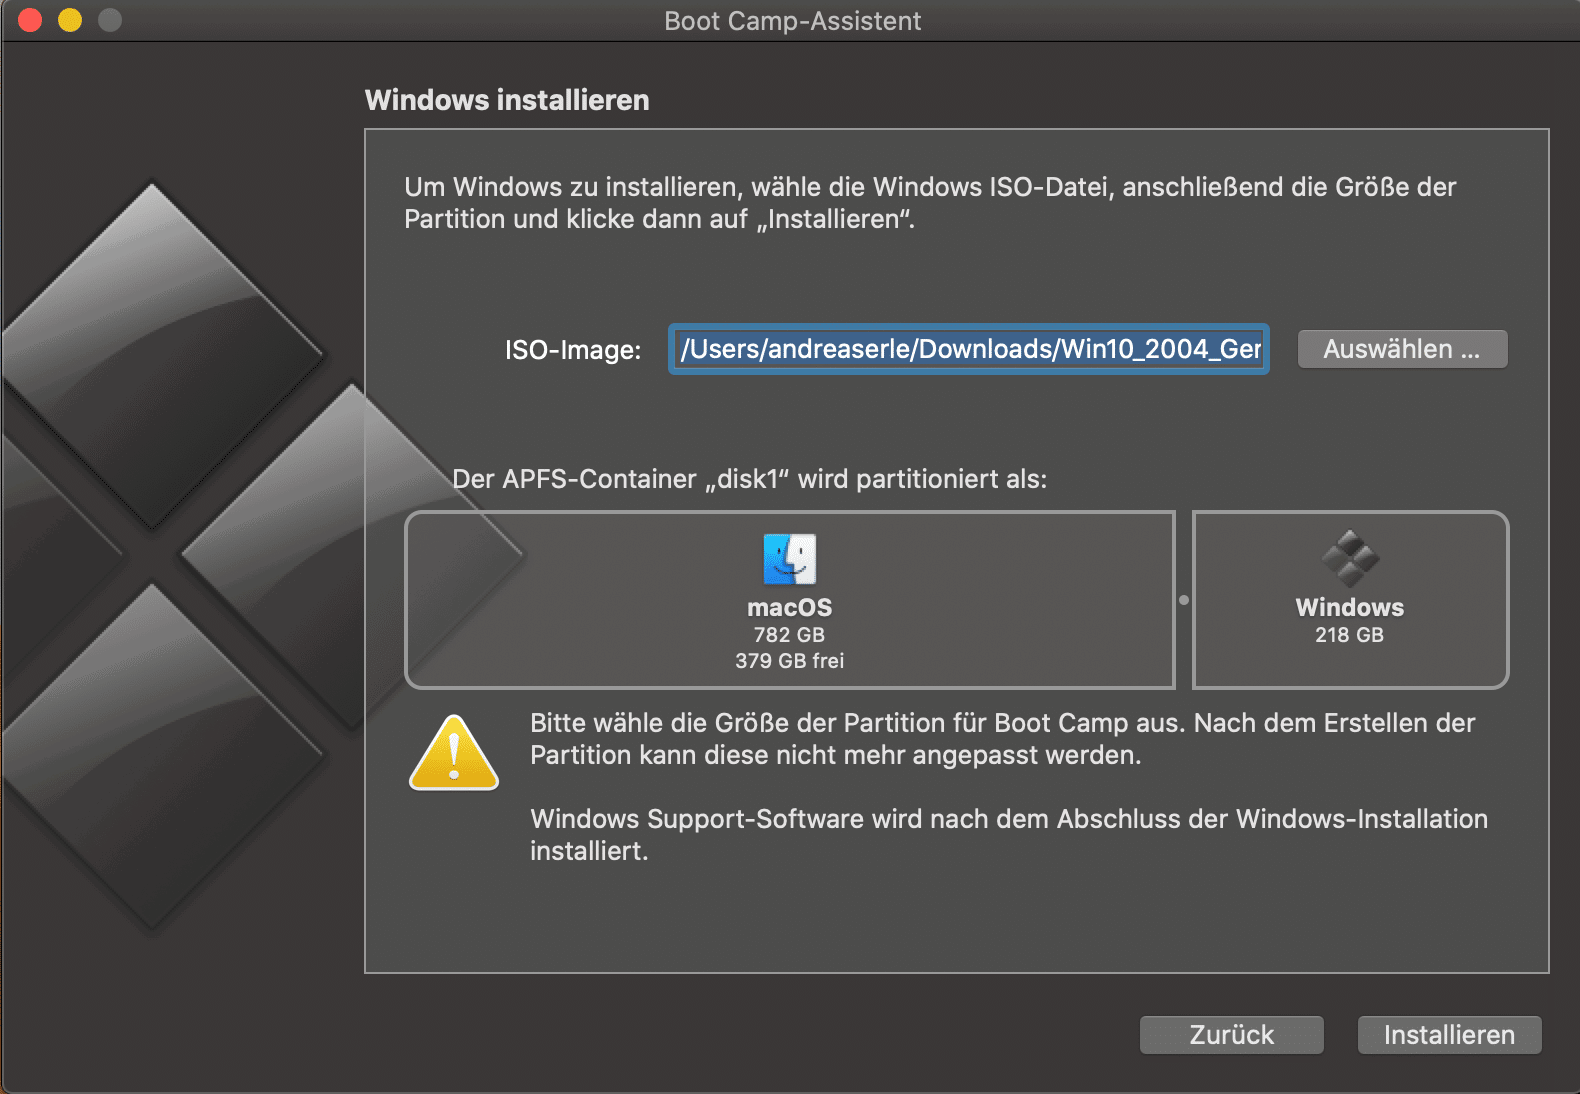Focus the ISO-Image path field
Viewport: 1580px width, 1094px height.
pyautogui.click(x=968, y=349)
